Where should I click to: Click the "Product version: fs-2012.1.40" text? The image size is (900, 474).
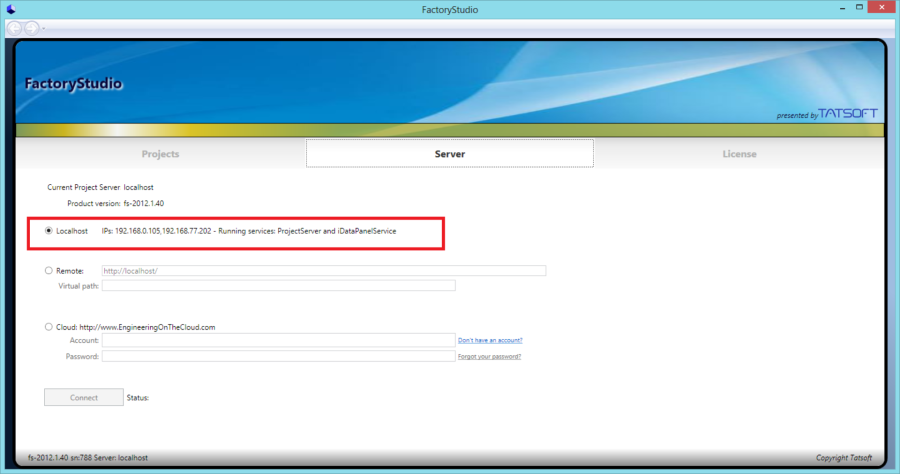(x=115, y=203)
